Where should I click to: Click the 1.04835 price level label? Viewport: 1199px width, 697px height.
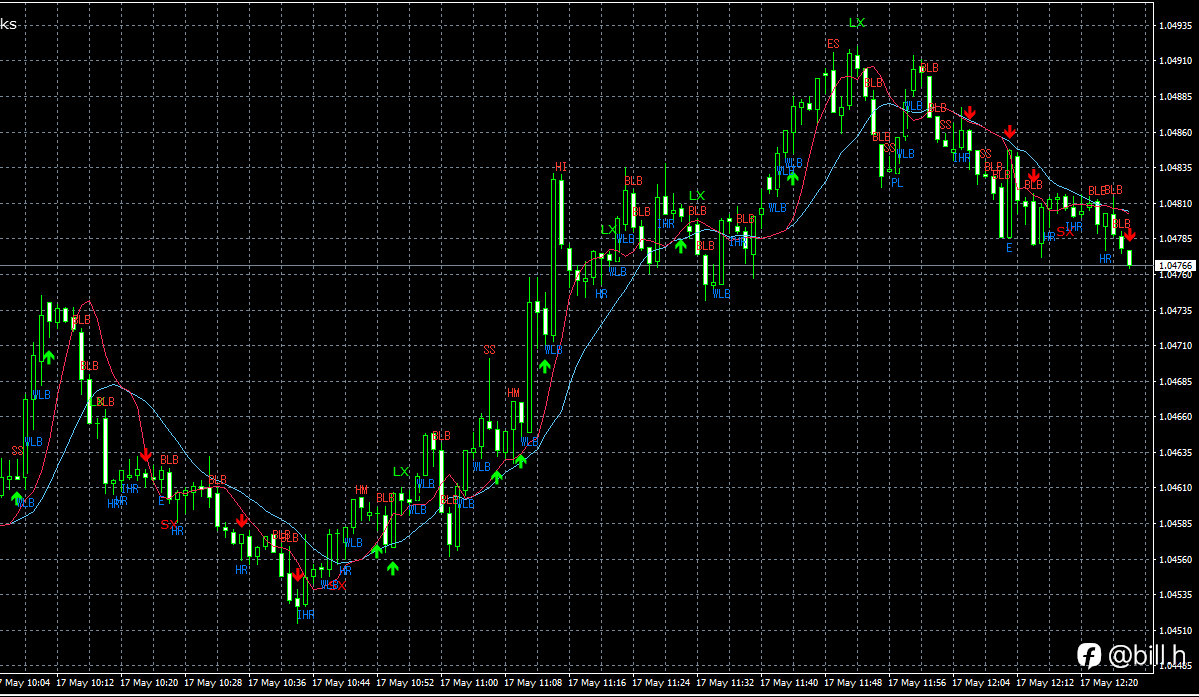[x=1176, y=167]
